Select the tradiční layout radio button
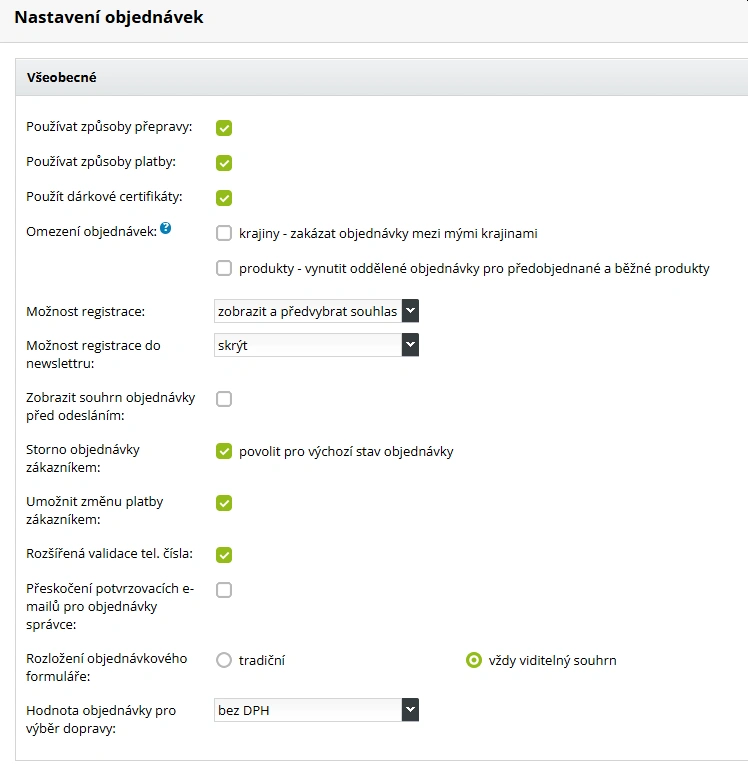The height and width of the screenshot is (765, 748). [224, 660]
